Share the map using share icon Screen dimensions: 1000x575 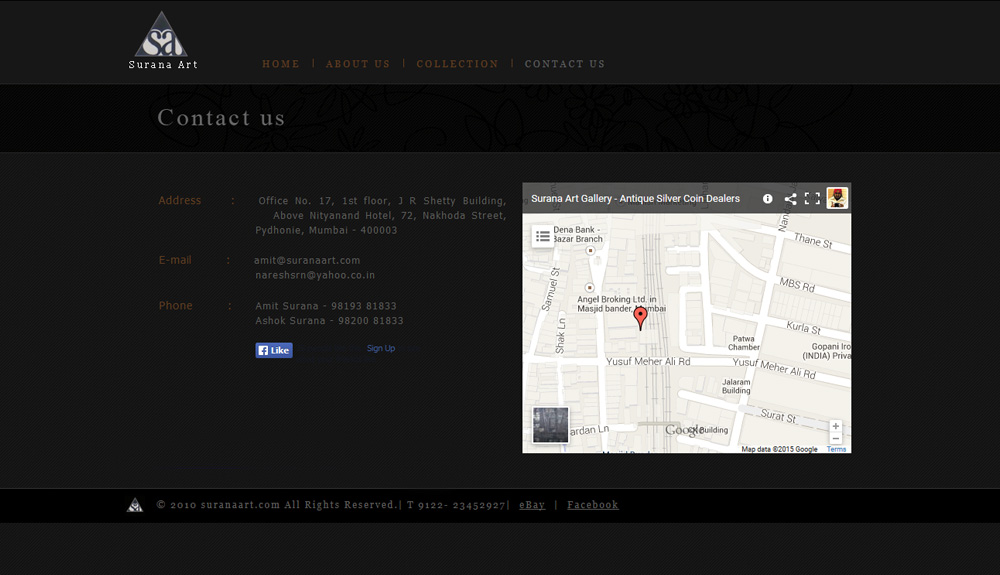[790, 199]
